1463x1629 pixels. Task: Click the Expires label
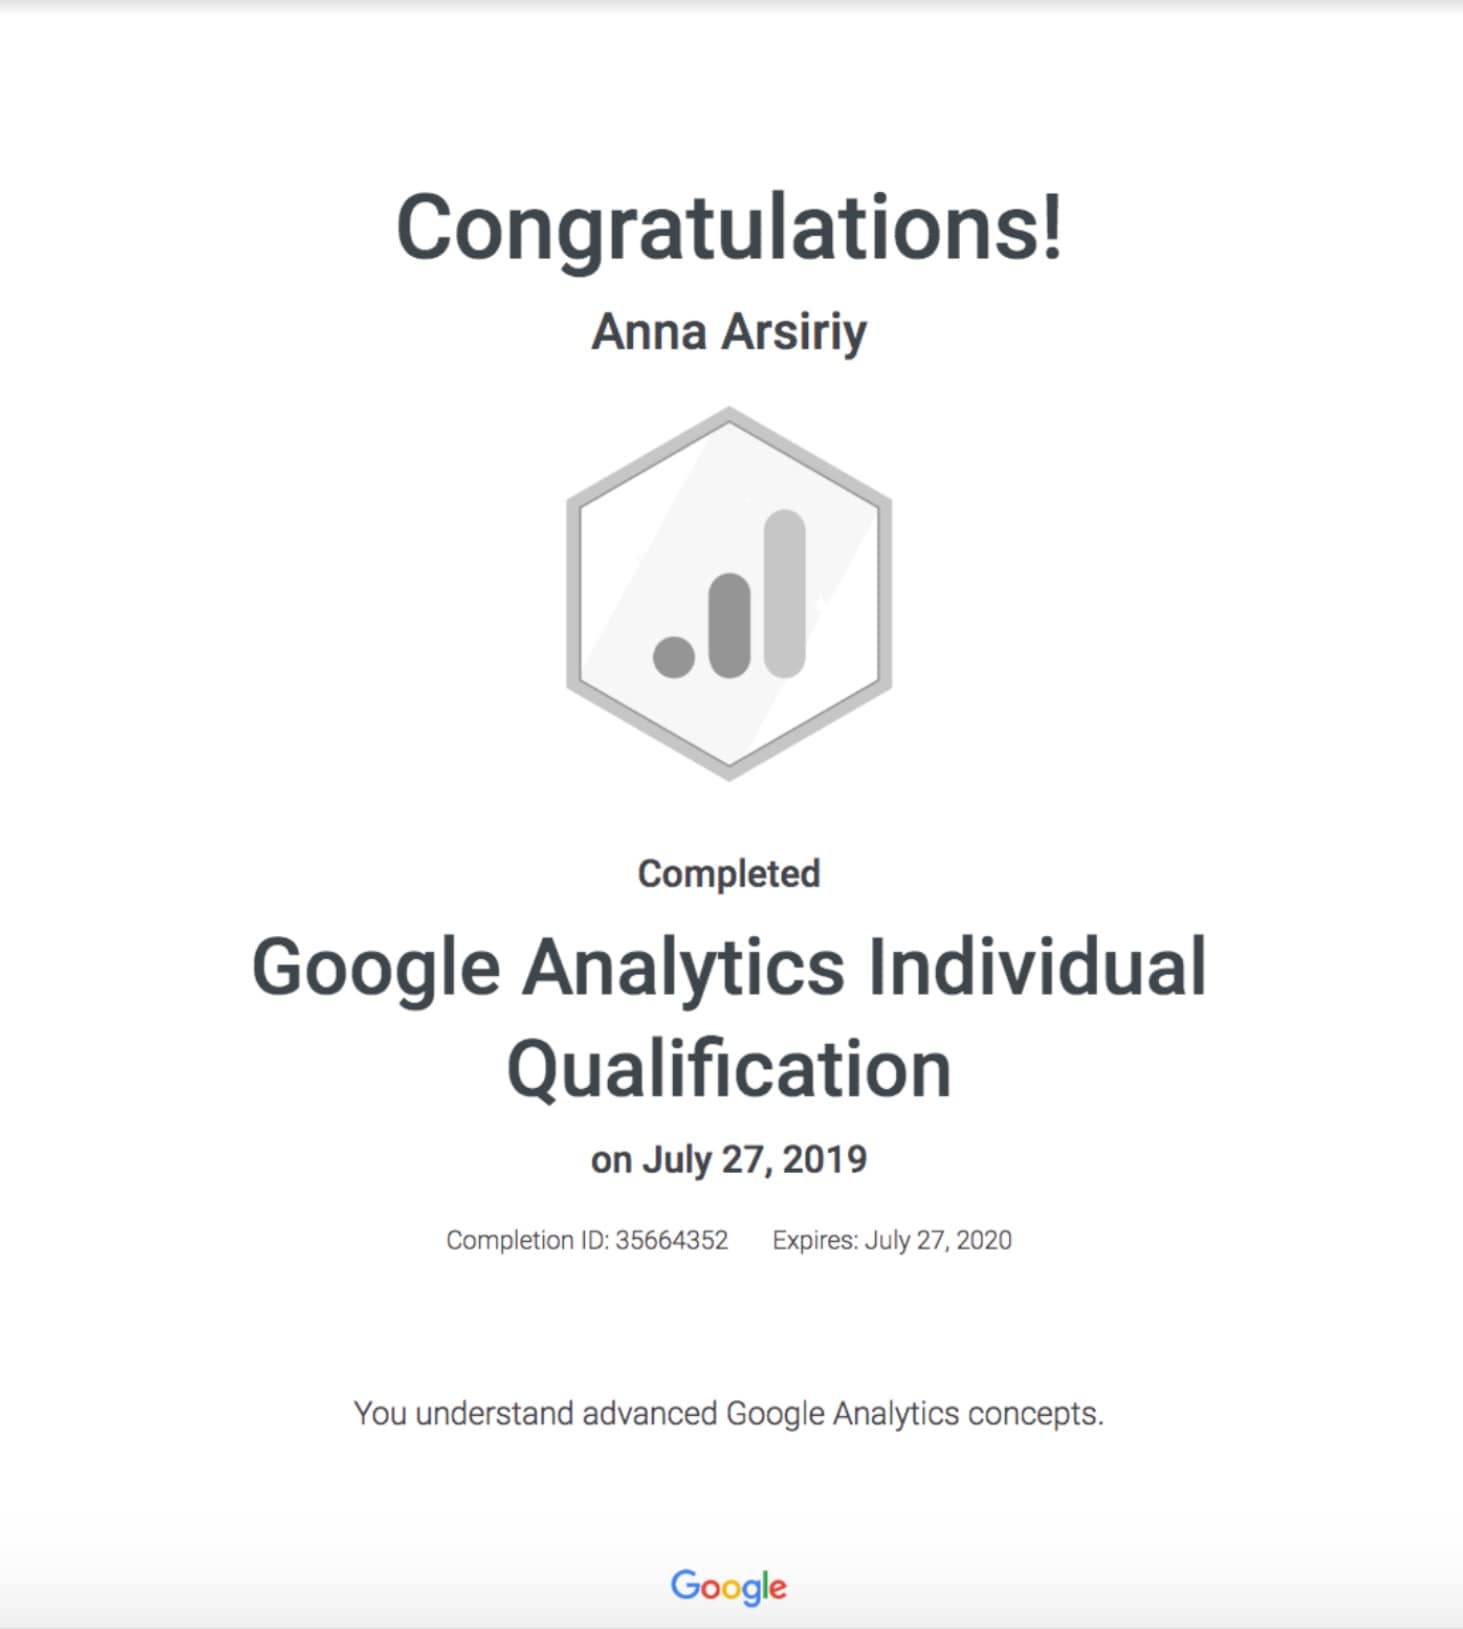(815, 1240)
